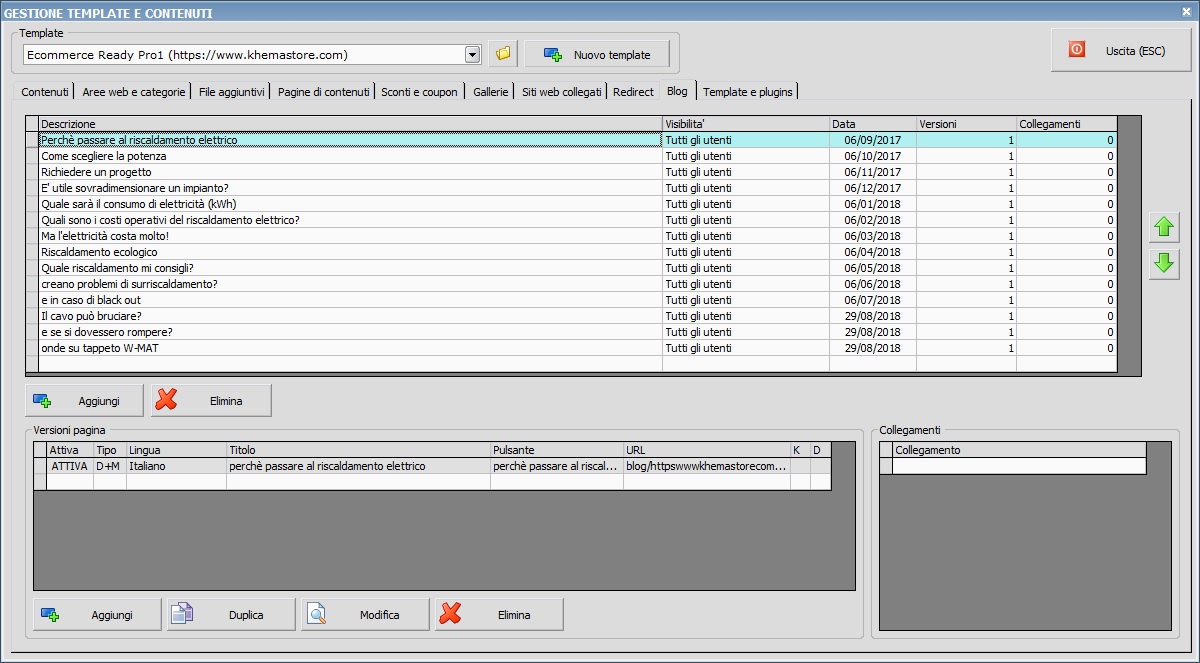Click Collegamento column header in links panel
Image resolution: width=1200 pixels, height=663 pixels.
click(x=1019, y=450)
